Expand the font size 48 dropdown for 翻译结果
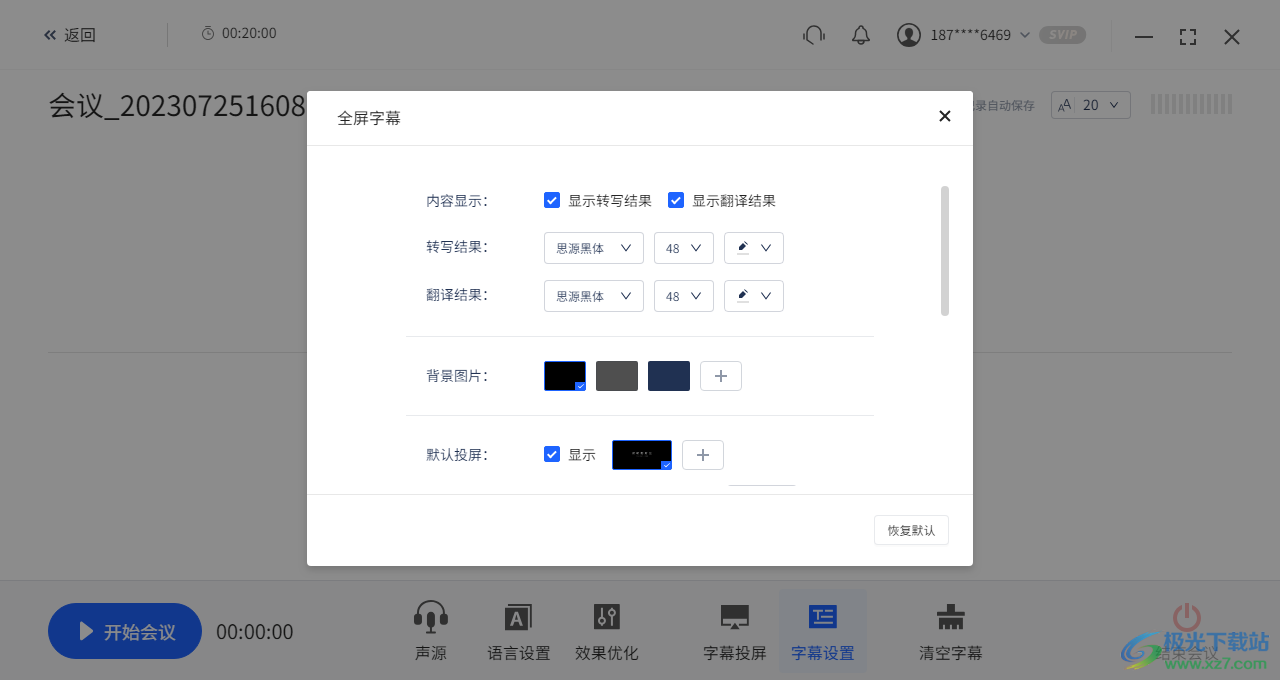Screen dimensions: 1280x680 pyautogui.click(x=683, y=295)
